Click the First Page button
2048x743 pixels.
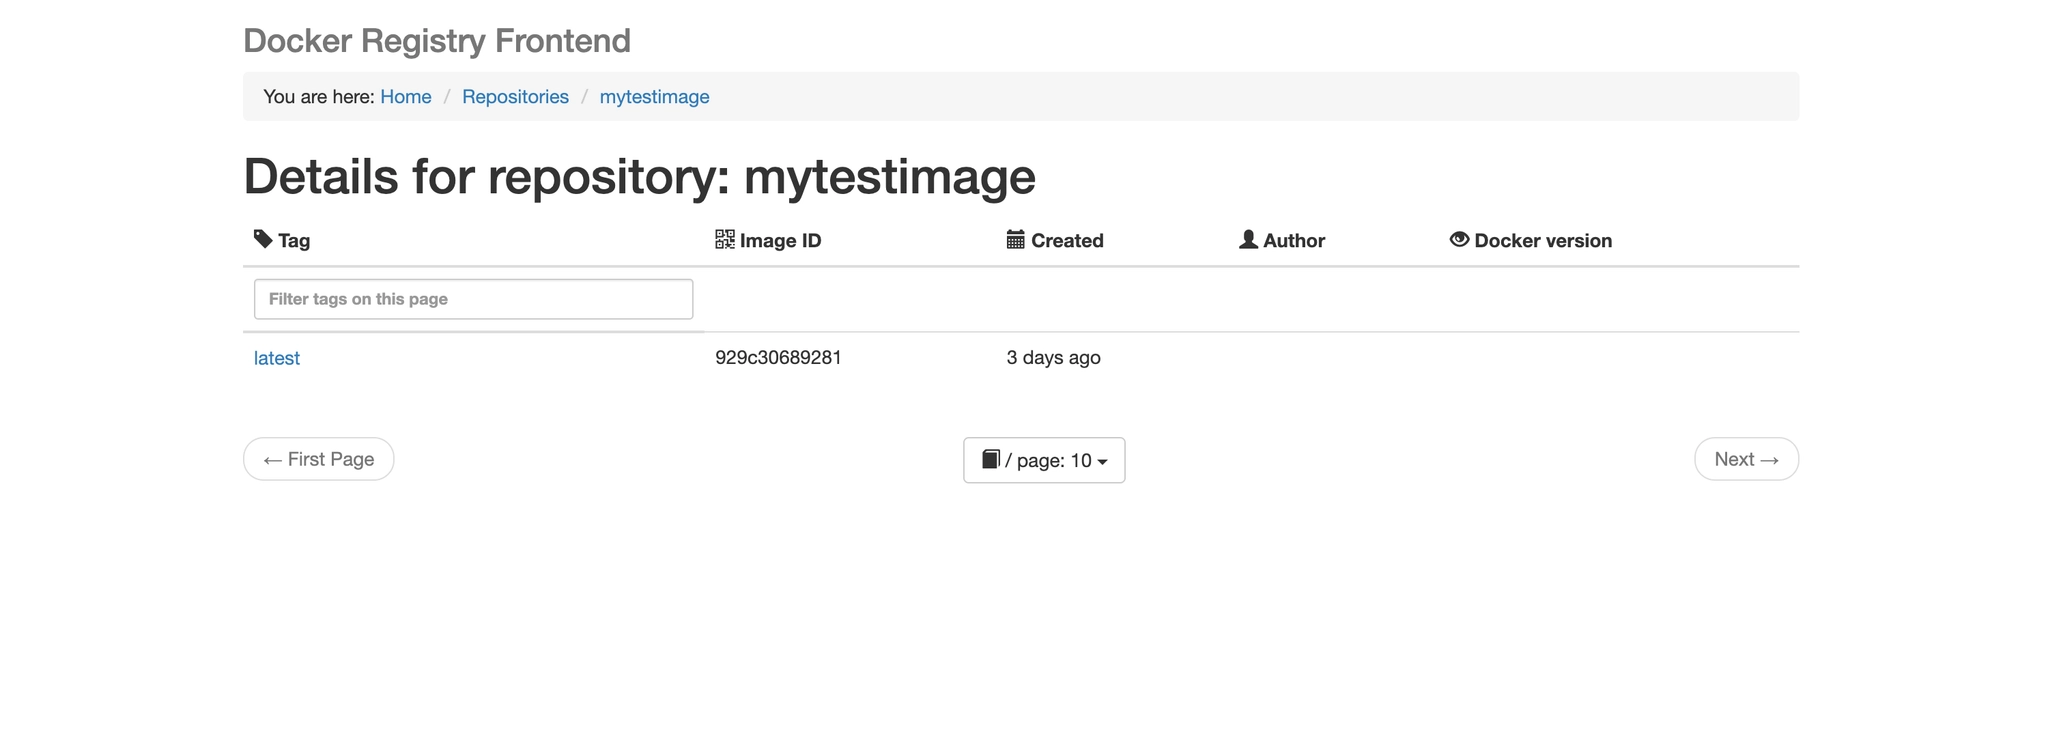coord(319,459)
